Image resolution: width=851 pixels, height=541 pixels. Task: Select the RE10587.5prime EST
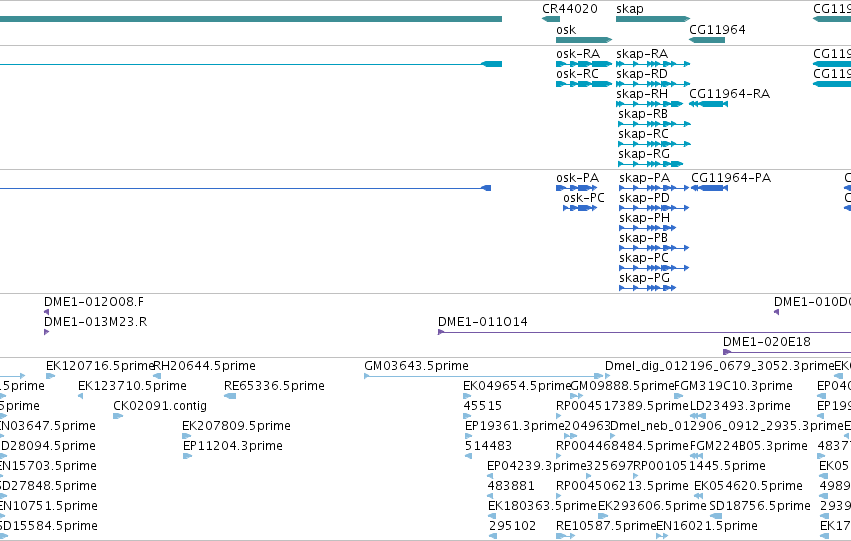[x=565, y=536]
